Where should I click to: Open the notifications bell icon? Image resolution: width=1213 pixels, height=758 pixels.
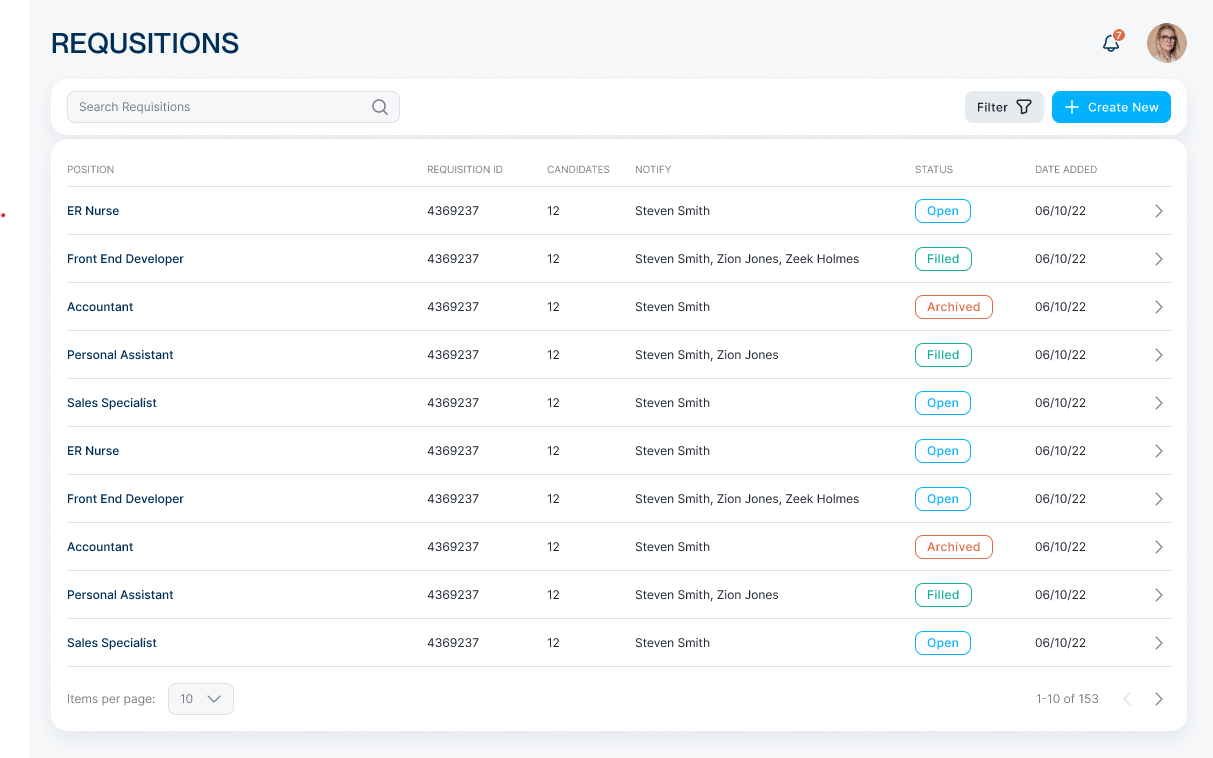tap(1110, 44)
